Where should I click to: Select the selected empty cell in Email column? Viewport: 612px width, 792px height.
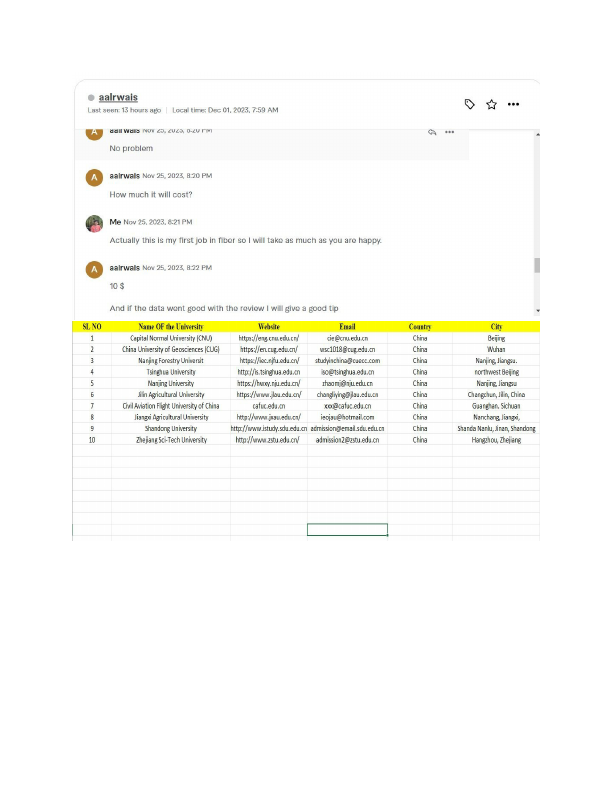coord(347,529)
